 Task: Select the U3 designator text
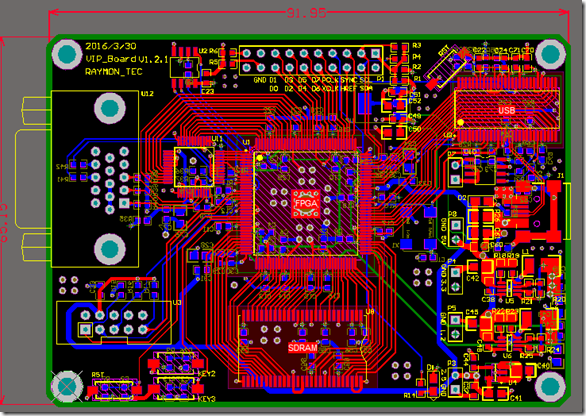point(177,302)
